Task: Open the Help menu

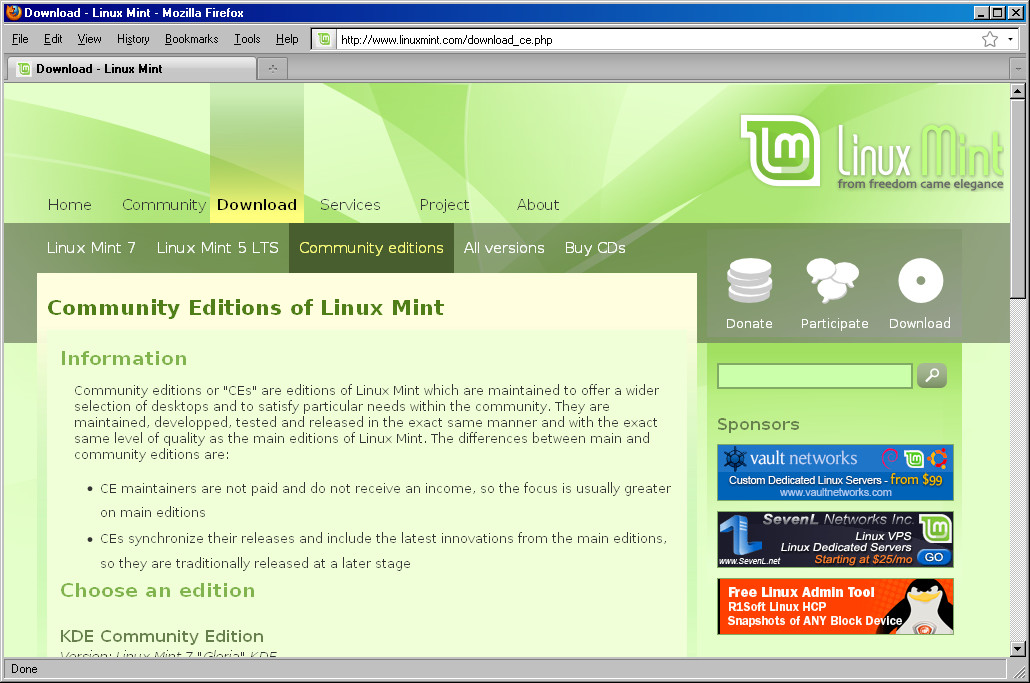Action: (x=287, y=39)
